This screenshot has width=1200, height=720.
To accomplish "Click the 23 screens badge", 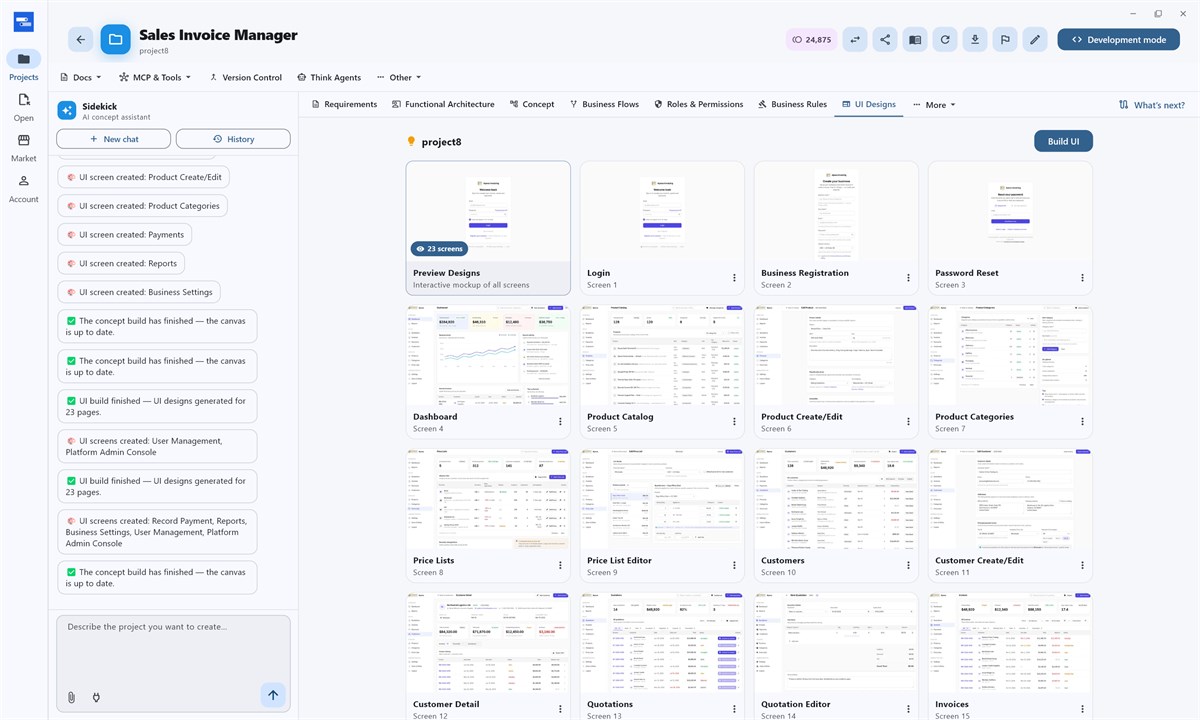I will (439, 248).
